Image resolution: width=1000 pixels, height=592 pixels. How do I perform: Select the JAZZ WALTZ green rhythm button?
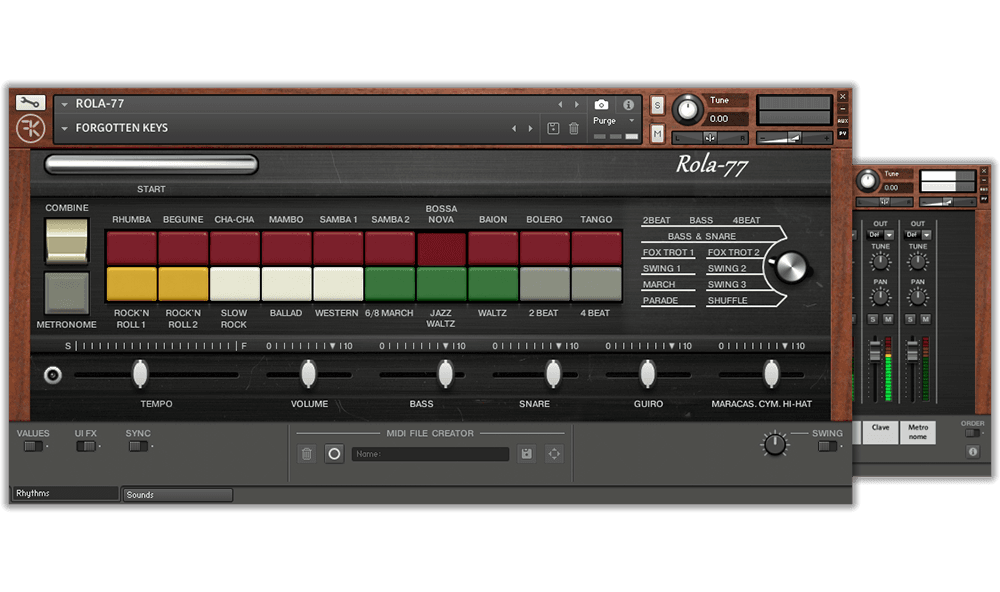click(441, 283)
